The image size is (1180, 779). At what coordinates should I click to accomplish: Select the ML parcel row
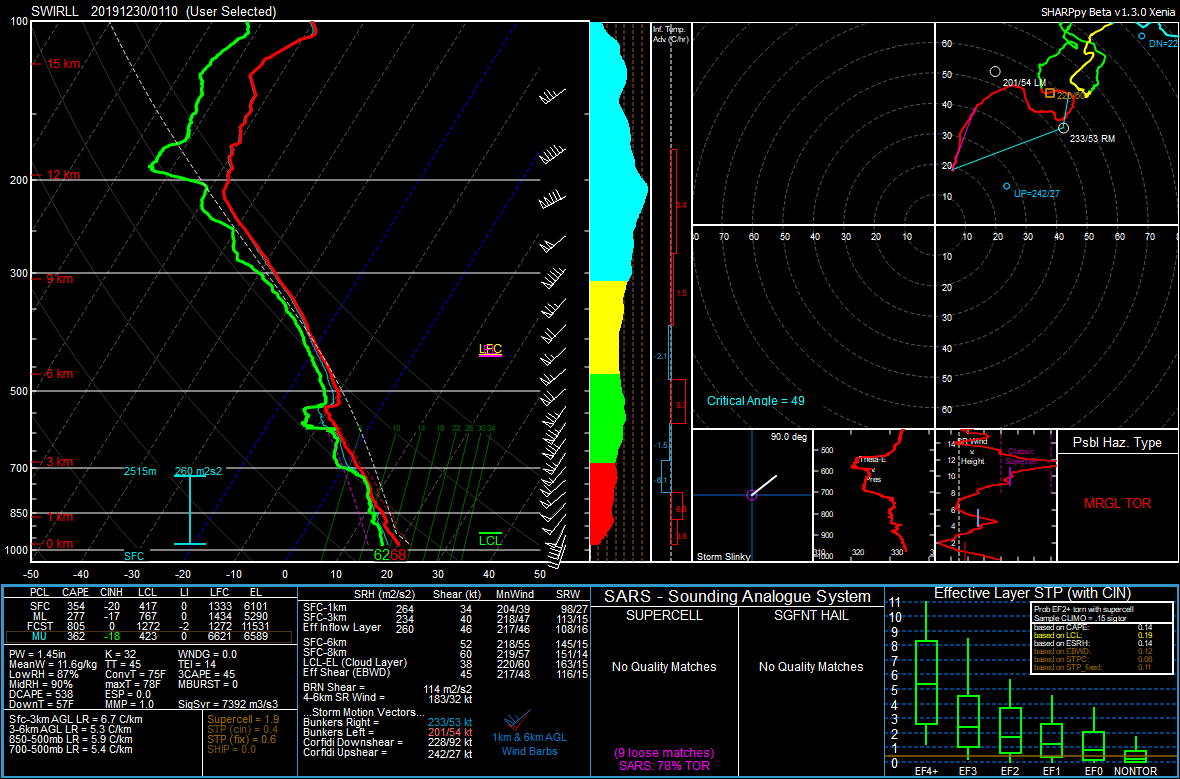[x=148, y=616]
